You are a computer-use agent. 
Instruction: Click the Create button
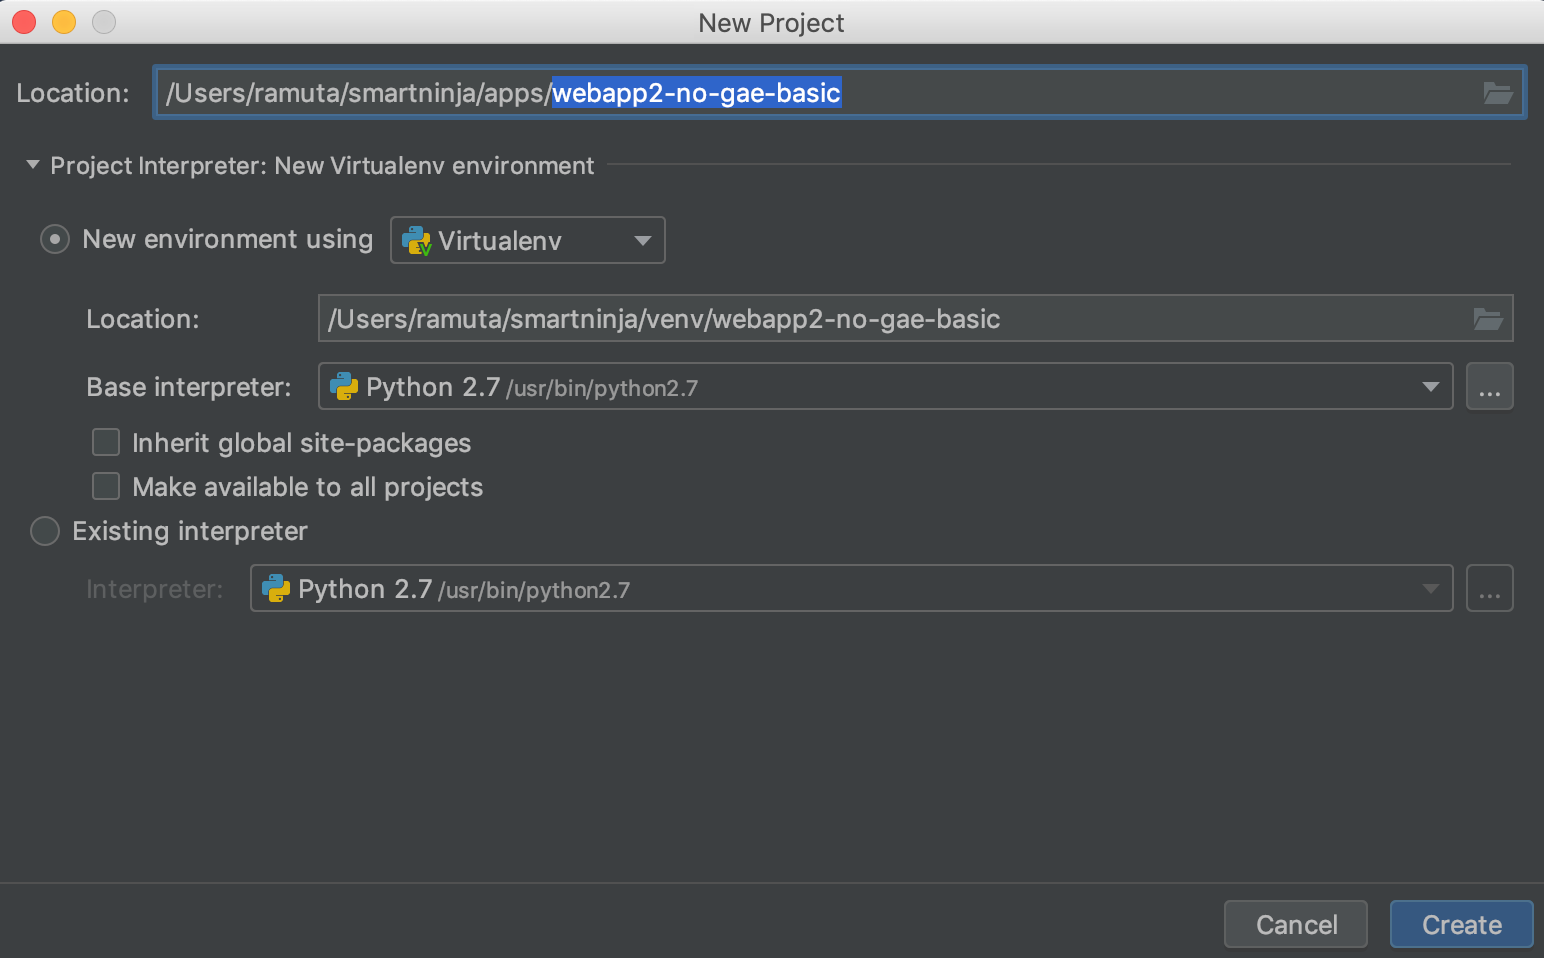1461,925
